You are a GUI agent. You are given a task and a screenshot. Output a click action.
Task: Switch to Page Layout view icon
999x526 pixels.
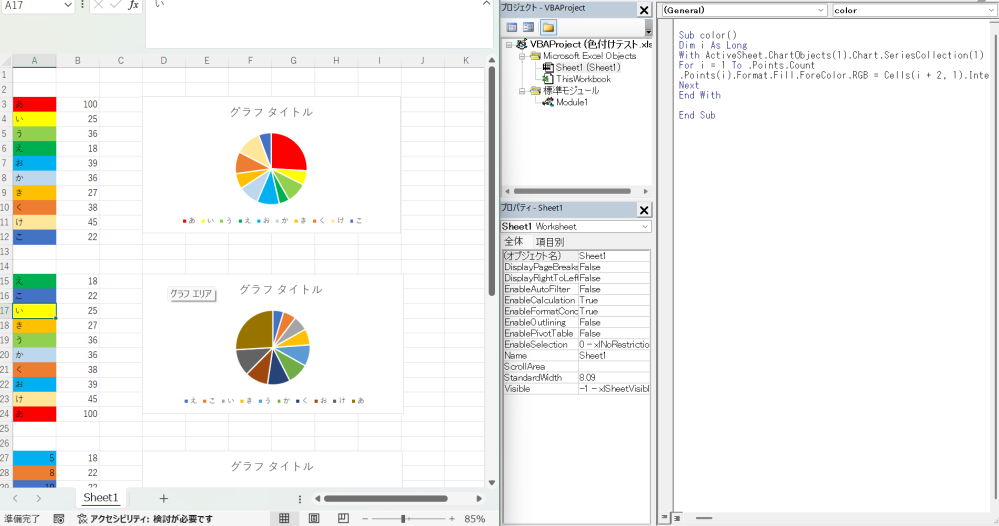click(314, 518)
